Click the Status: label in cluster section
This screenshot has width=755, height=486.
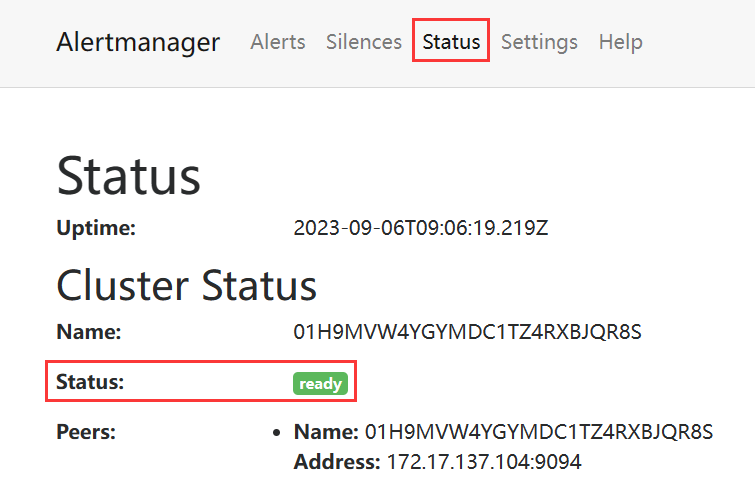tap(90, 382)
